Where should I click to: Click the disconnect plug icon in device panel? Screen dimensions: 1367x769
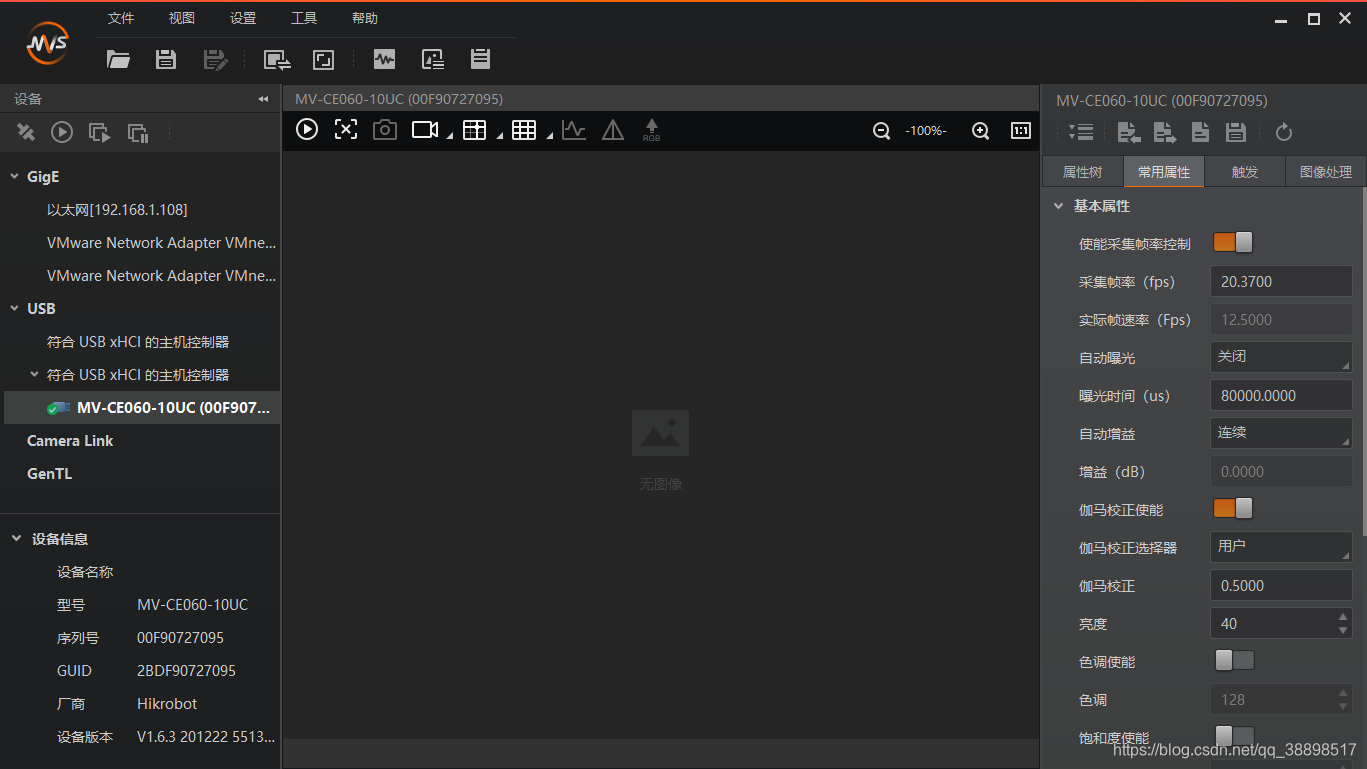[26, 132]
